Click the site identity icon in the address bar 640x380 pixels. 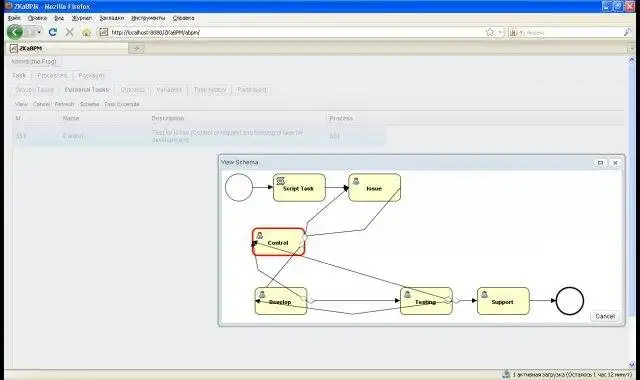coord(104,32)
